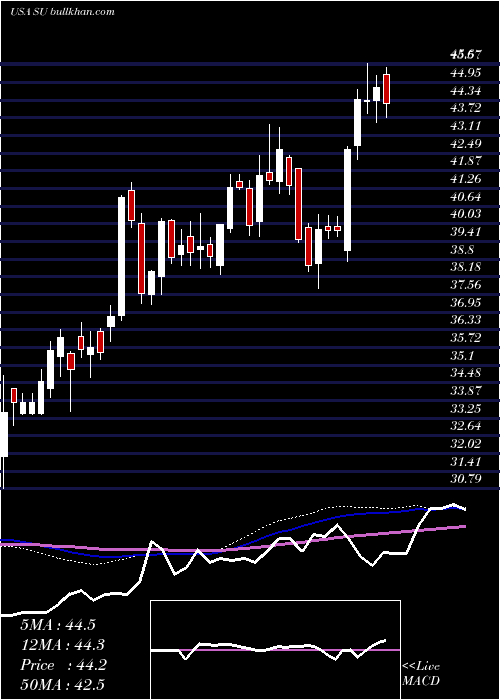Click the 36.33 price axis label
Screen dimensions: 500x700
(466, 320)
